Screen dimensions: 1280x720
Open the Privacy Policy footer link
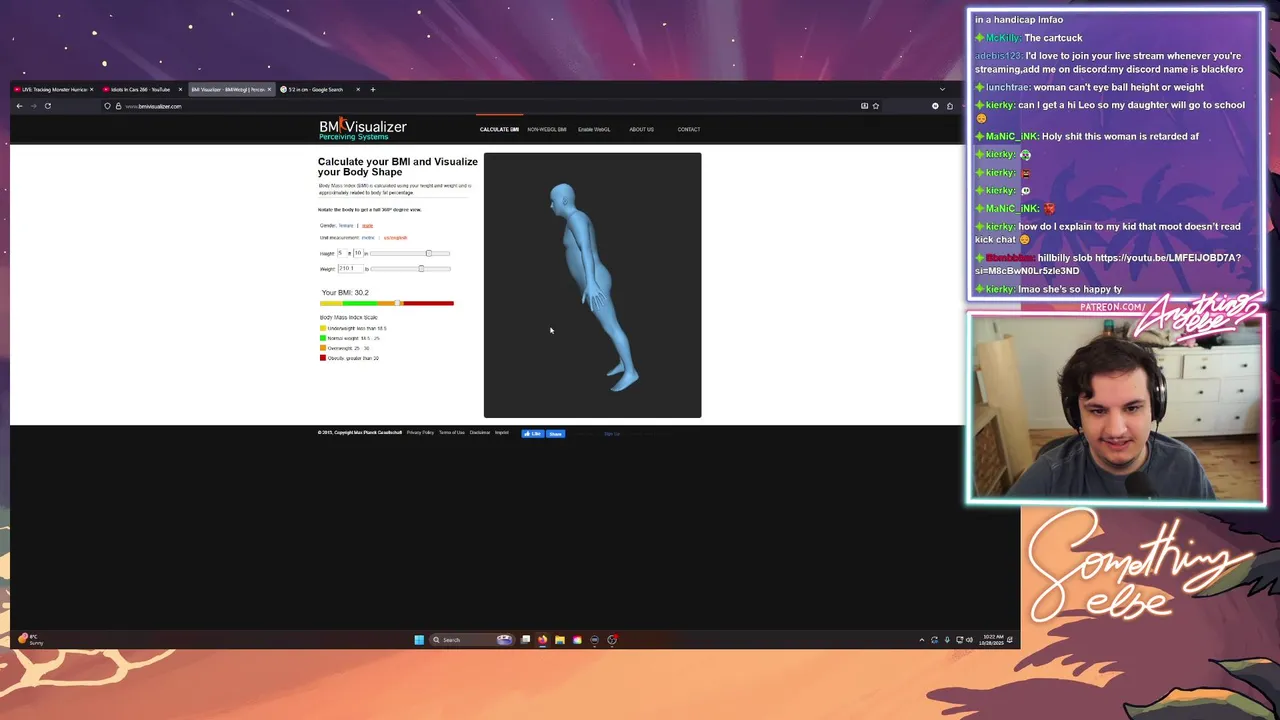(x=420, y=433)
